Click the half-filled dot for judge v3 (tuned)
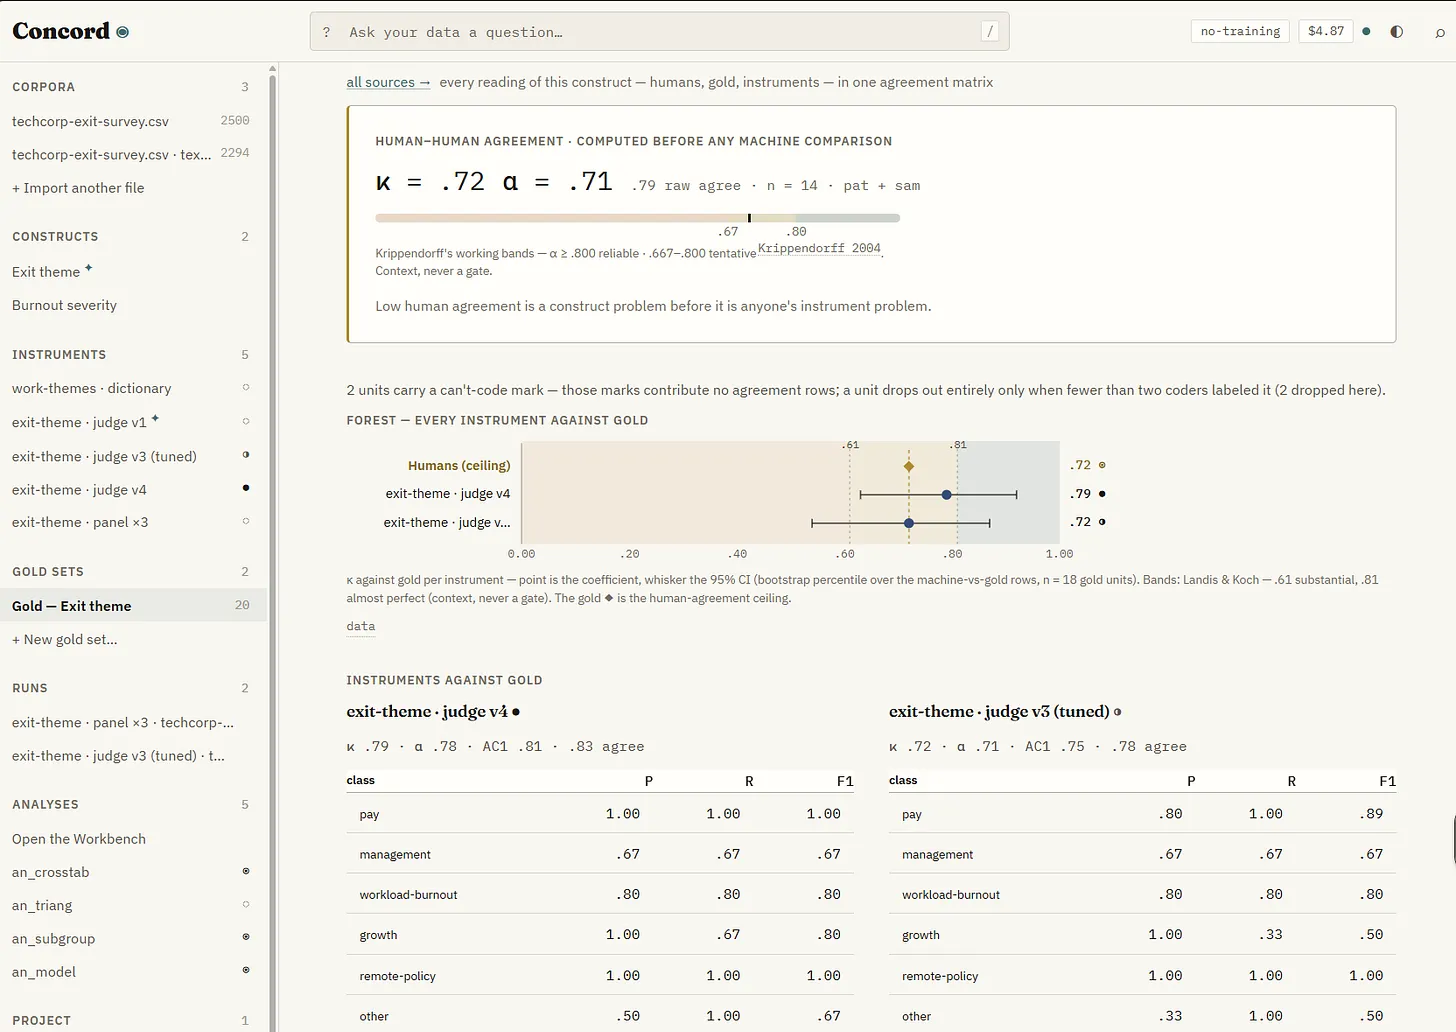 coord(246,455)
